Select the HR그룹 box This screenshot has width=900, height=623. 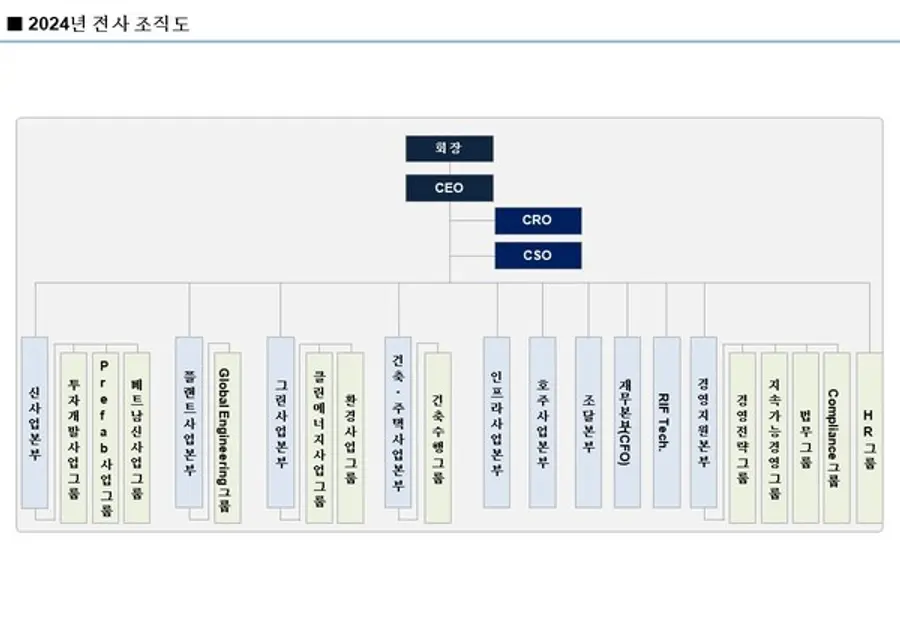(x=869, y=437)
